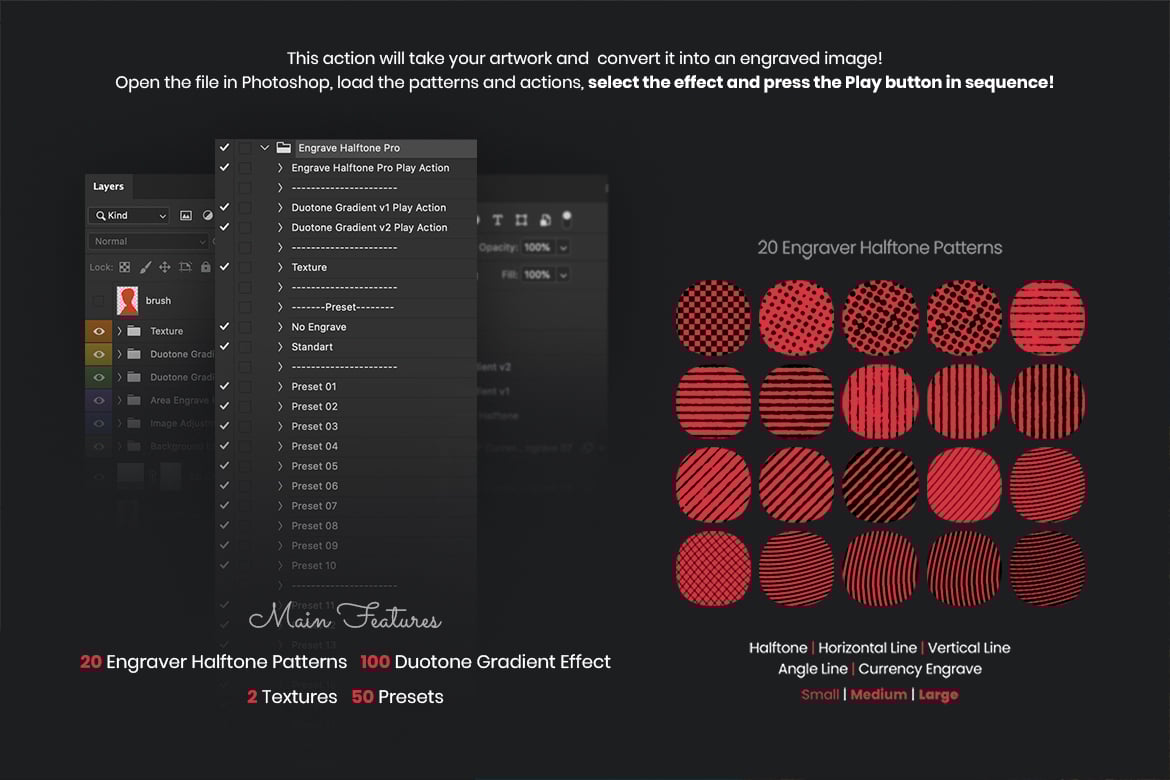The width and height of the screenshot is (1170, 780).
Task: Select the Duotone Gradient v1 Play Action
Action: pos(369,208)
